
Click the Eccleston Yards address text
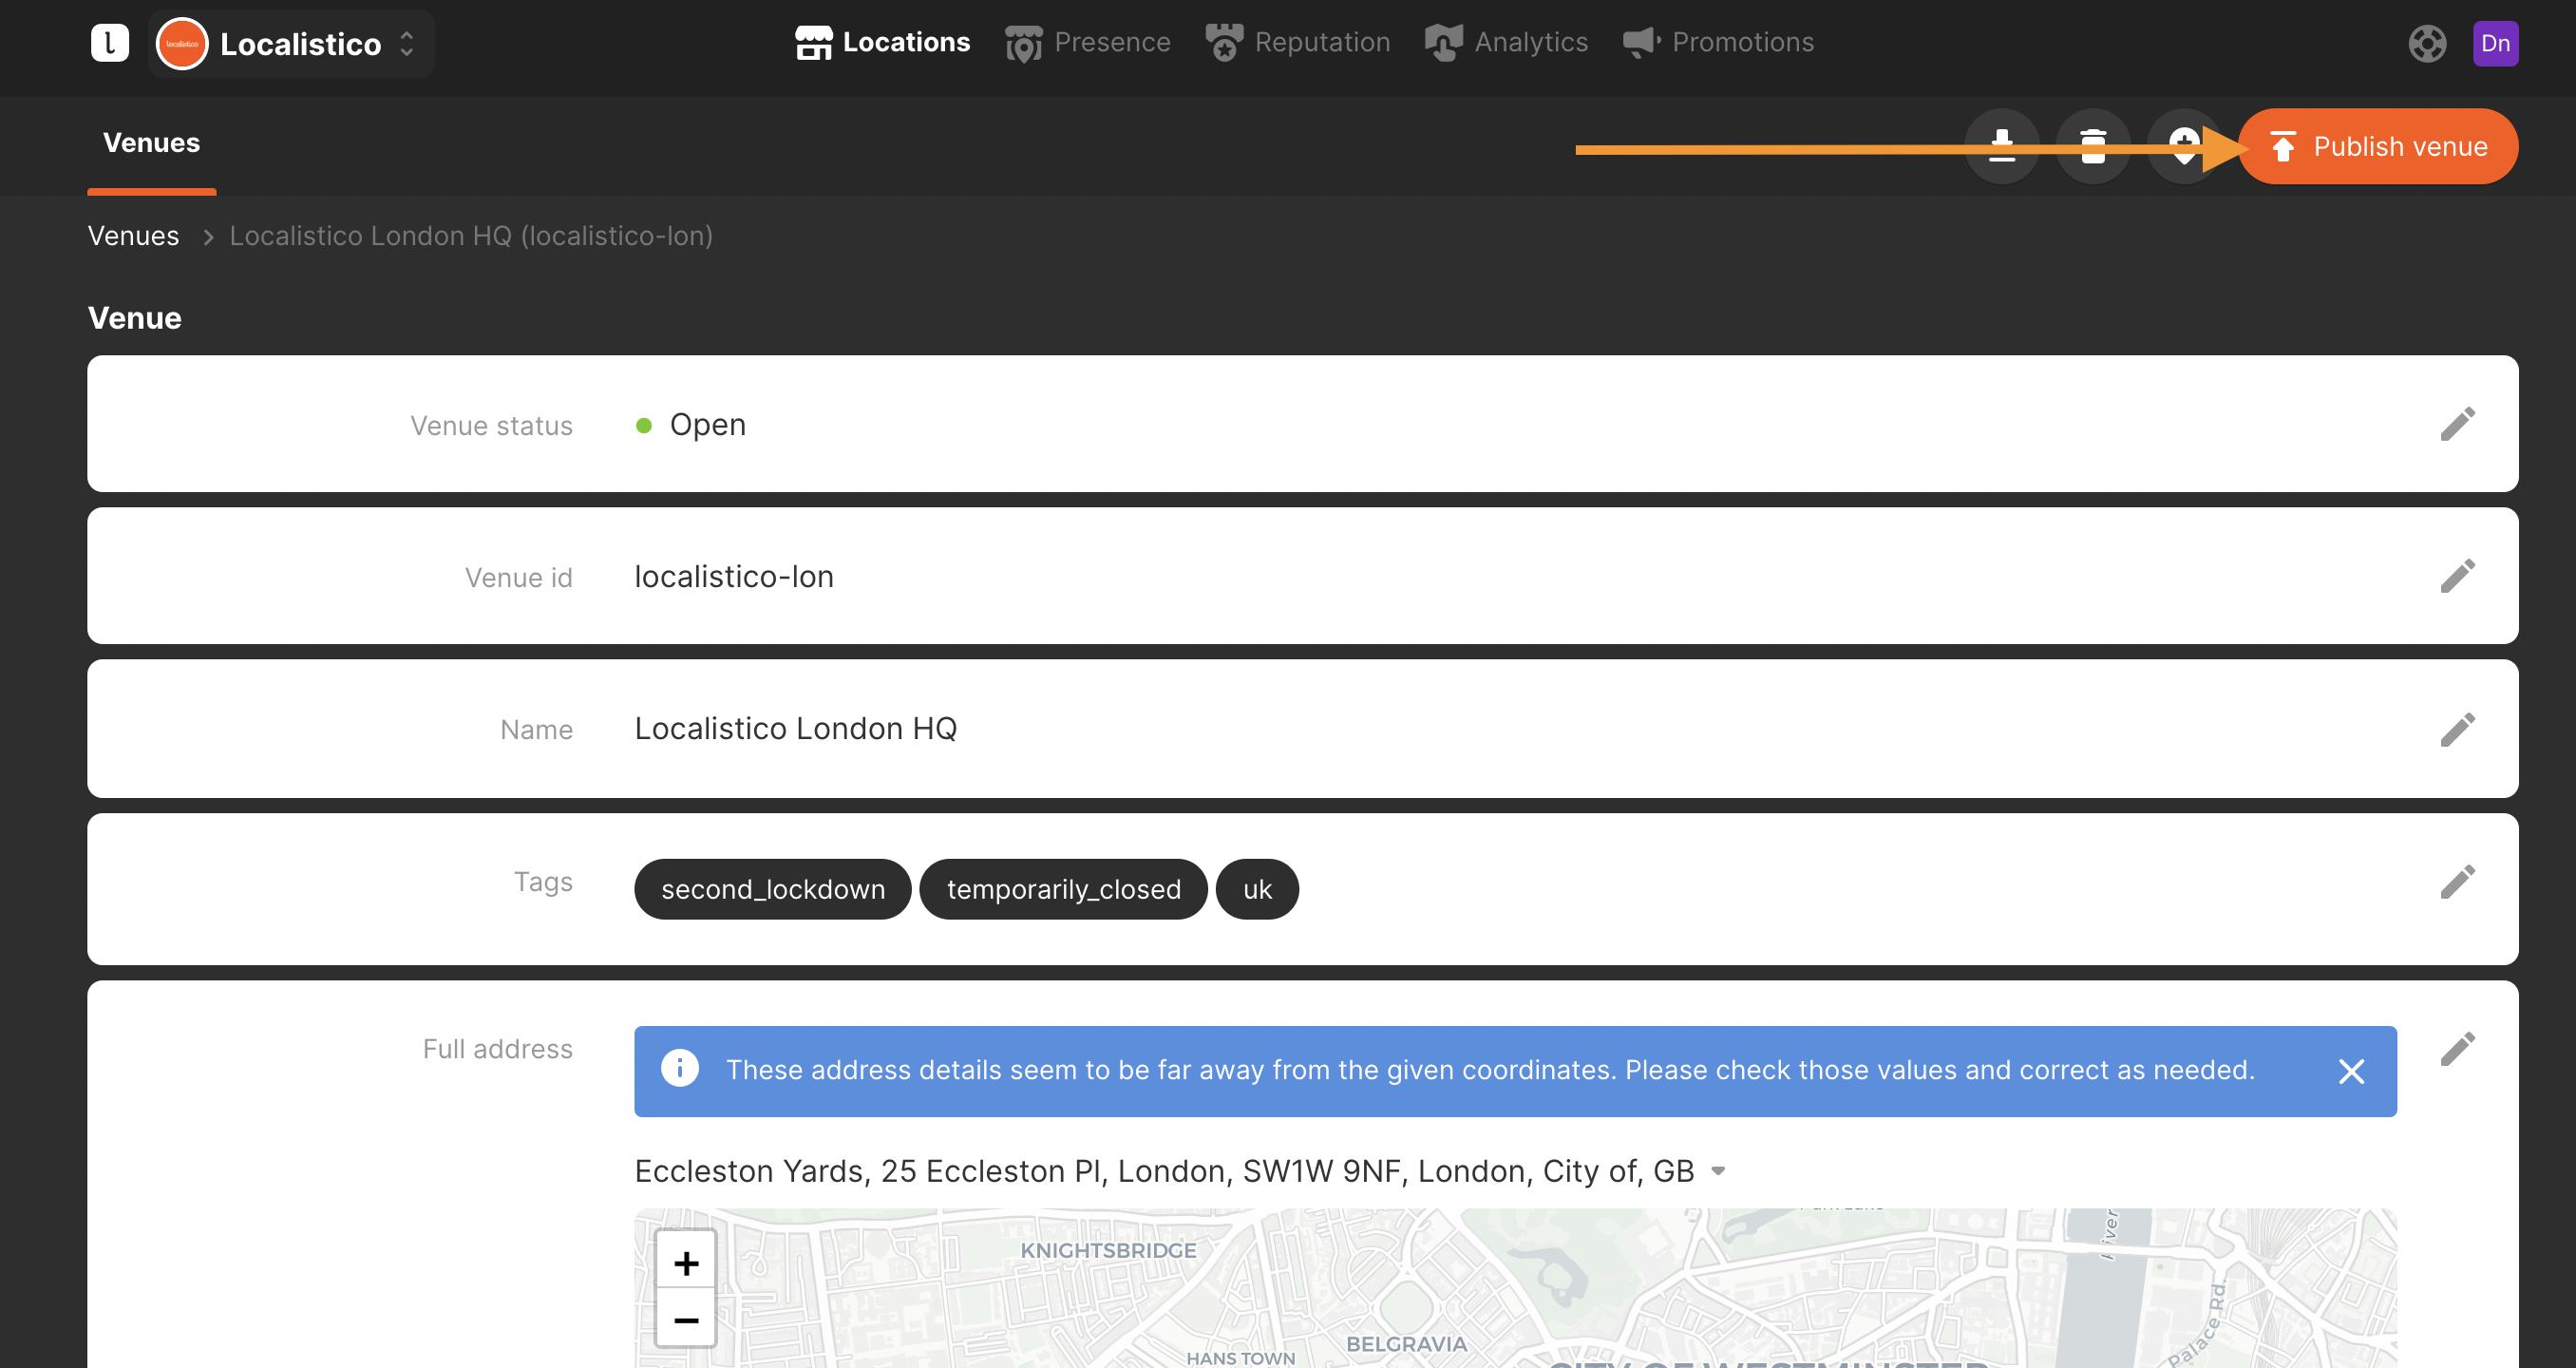point(1164,1171)
